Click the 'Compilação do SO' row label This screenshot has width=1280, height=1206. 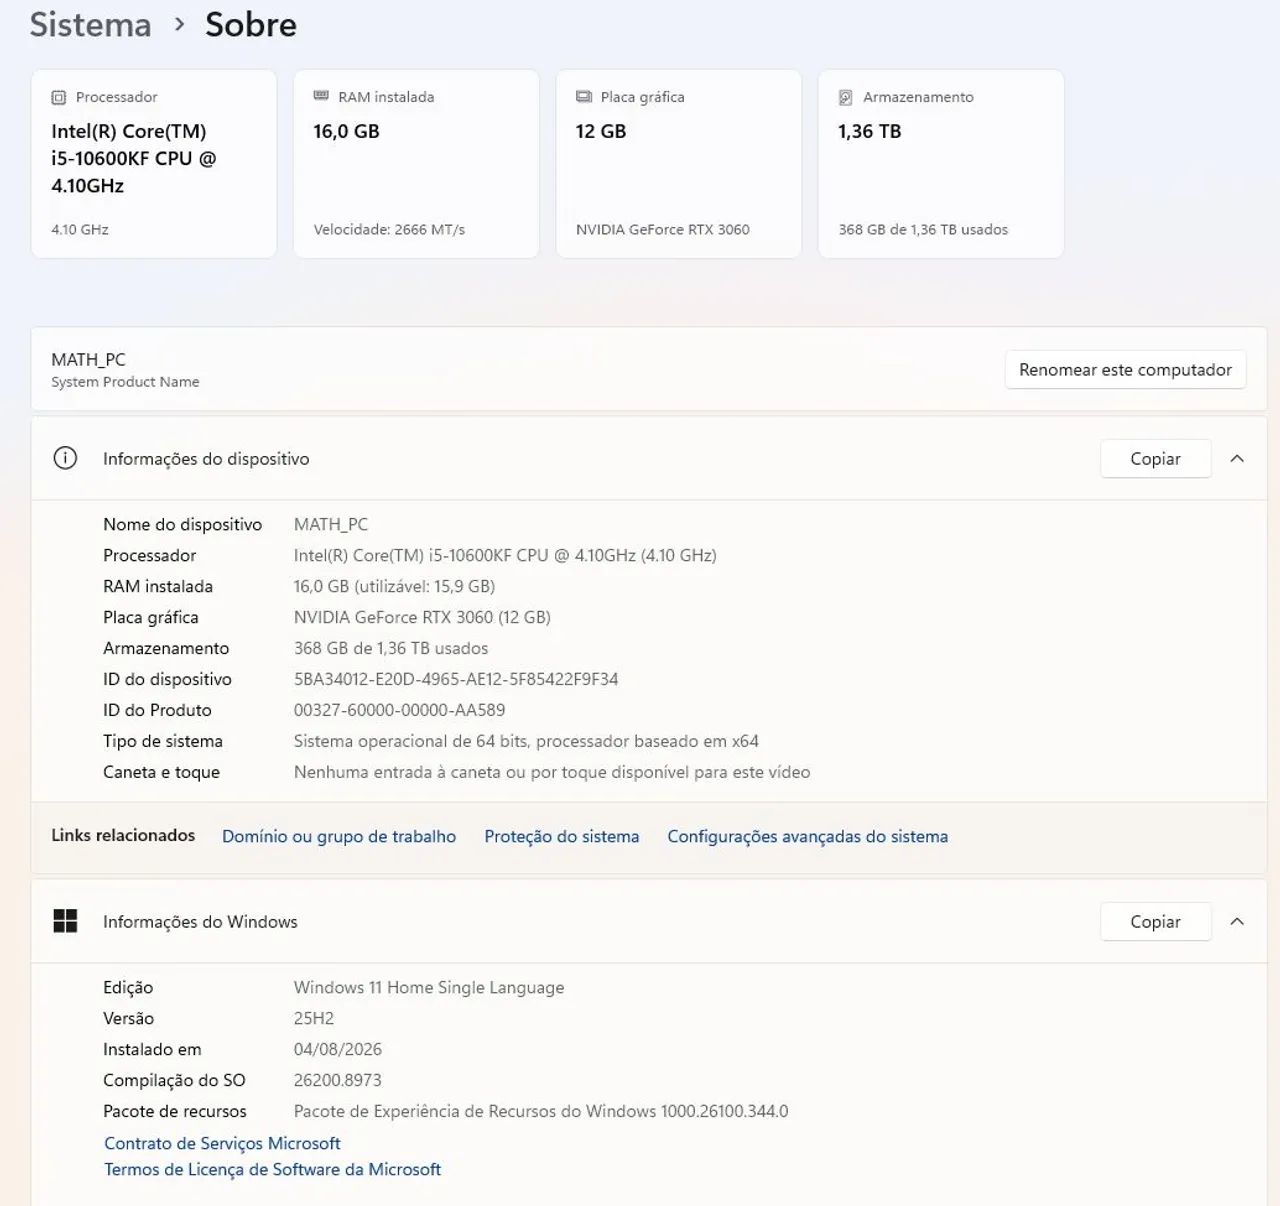pos(174,1080)
